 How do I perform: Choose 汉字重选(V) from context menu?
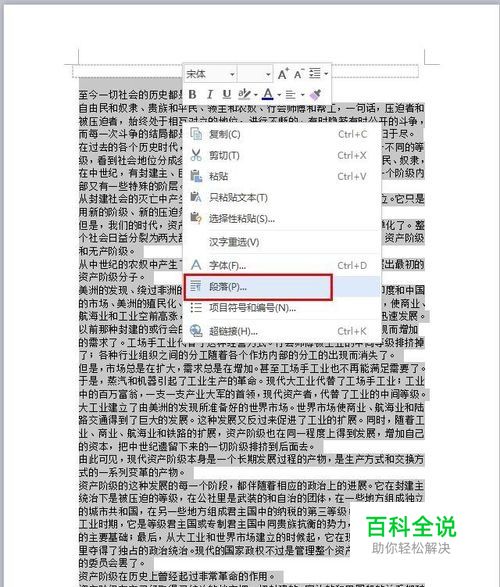(282, 242)
